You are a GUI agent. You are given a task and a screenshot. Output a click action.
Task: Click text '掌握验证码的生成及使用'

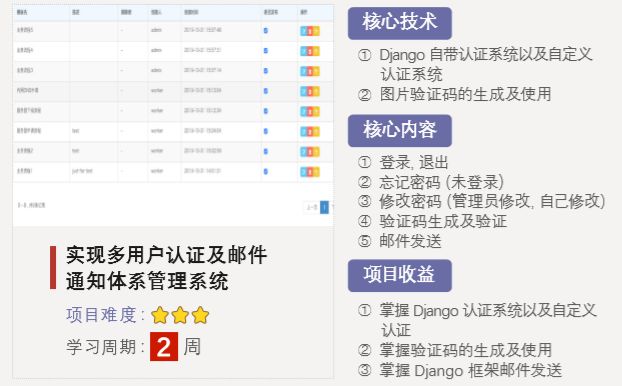click(466, 350)
